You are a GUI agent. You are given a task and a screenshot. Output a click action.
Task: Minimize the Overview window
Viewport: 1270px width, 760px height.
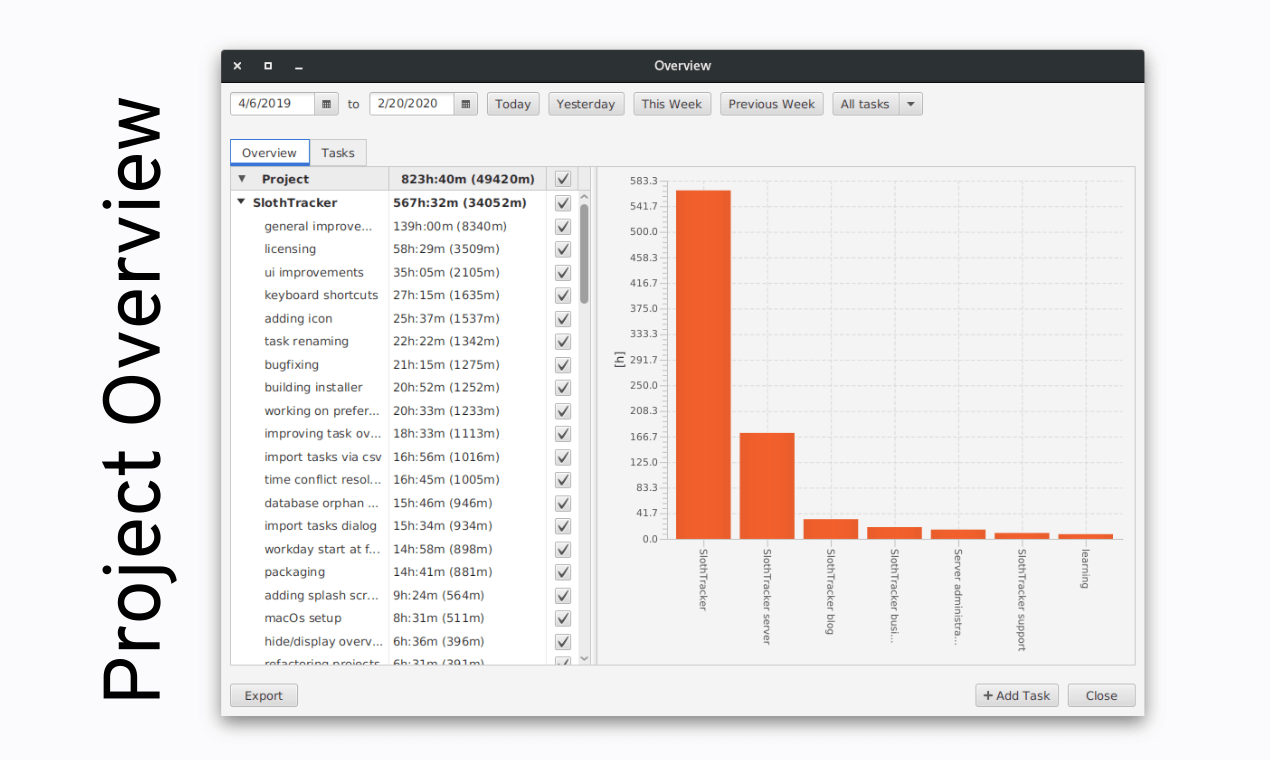point(298,66)
